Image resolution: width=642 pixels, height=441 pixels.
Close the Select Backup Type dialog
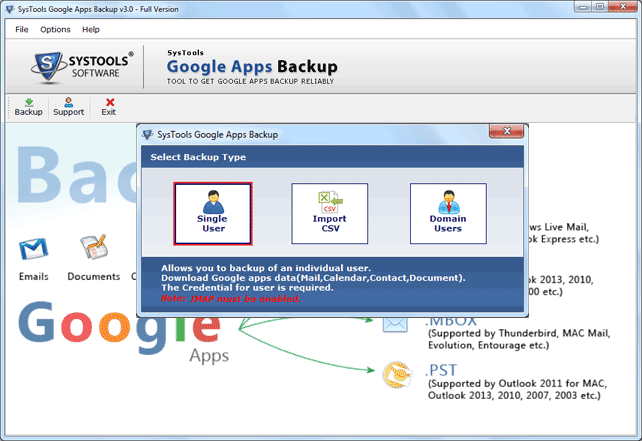[x=506, y=131]
